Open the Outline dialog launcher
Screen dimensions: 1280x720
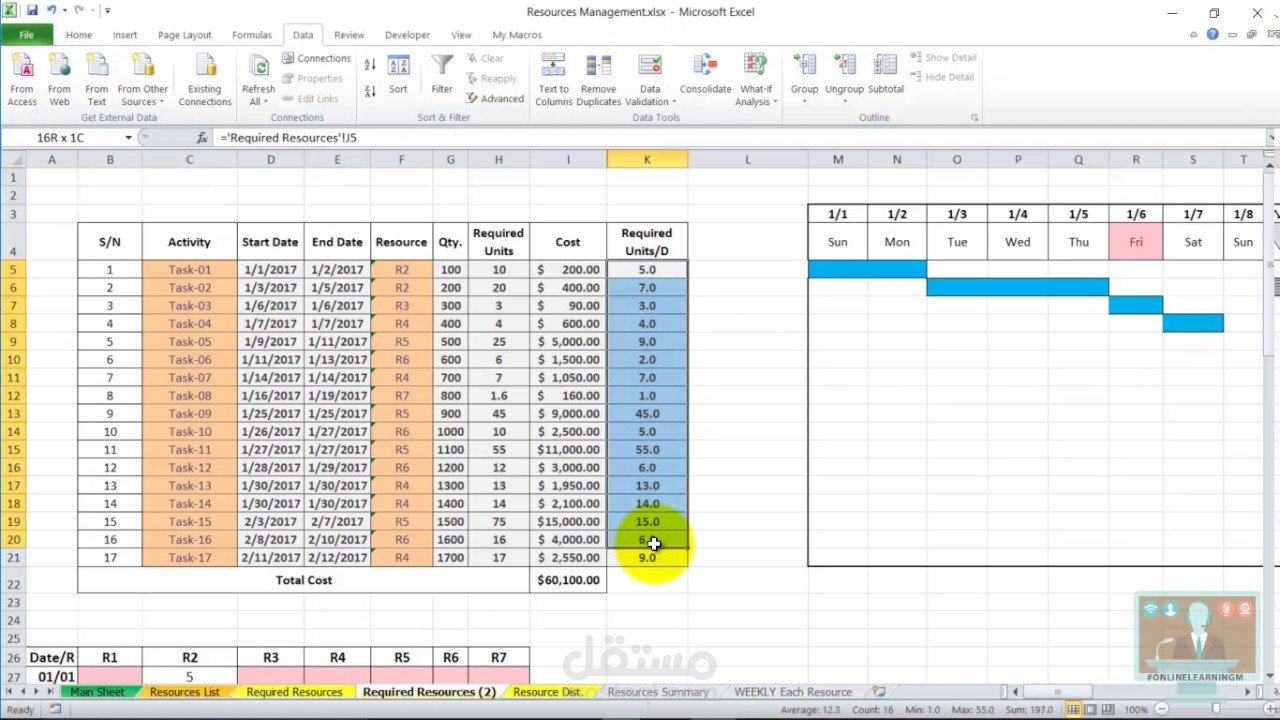(x=975, y=118)
